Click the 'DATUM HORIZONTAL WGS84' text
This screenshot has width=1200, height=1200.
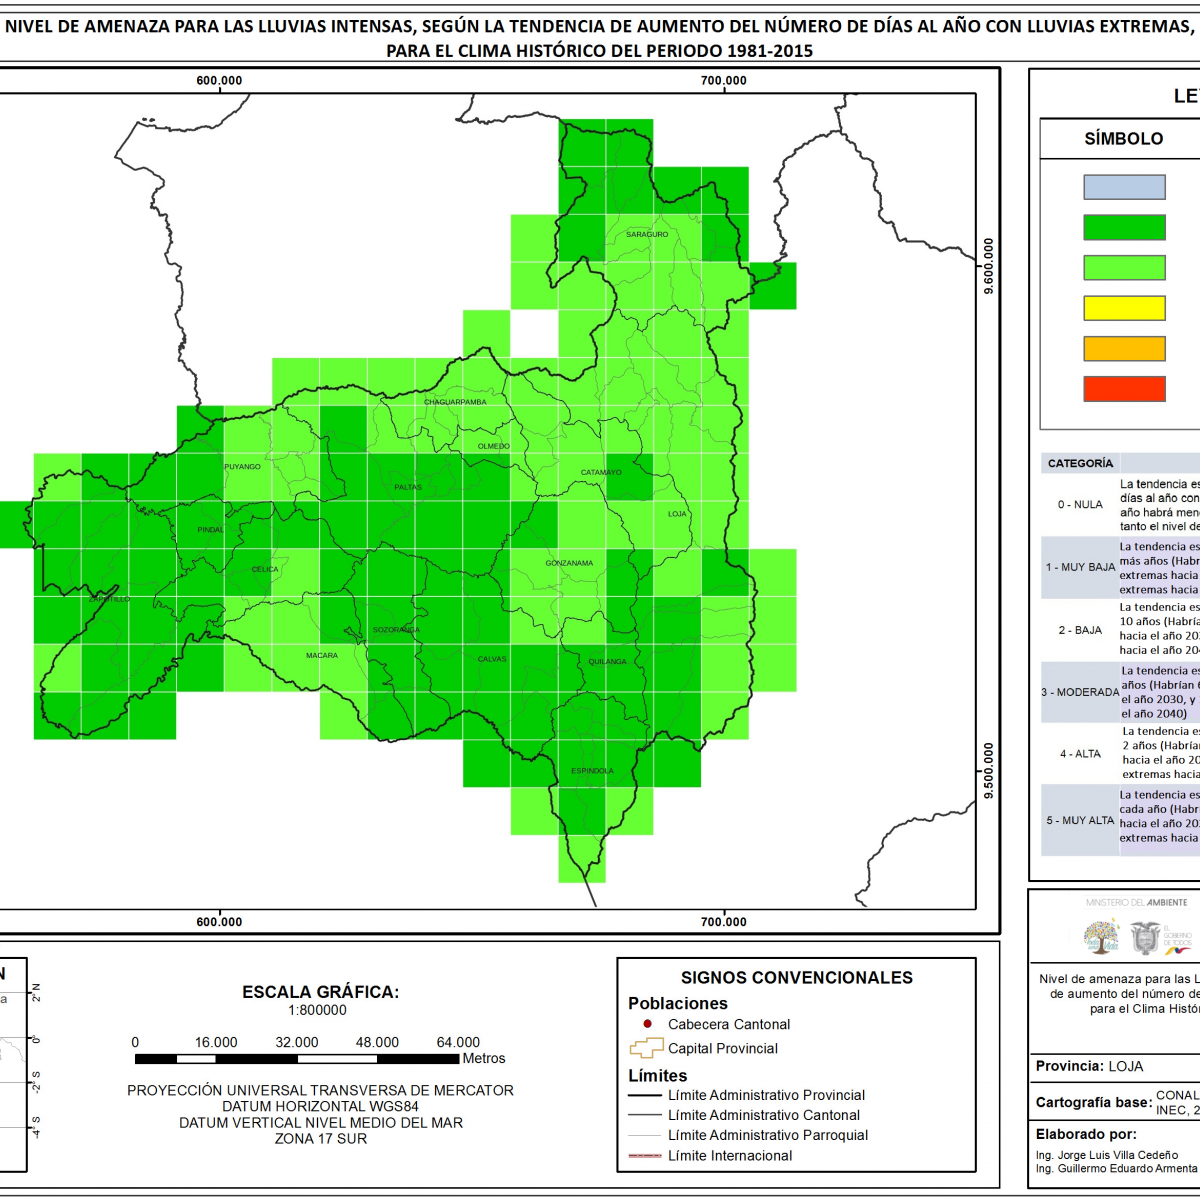click(x=320, y=1106)
